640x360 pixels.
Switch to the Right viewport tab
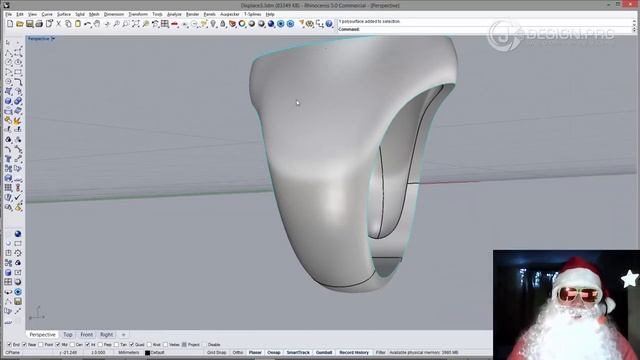coord(107,335)
